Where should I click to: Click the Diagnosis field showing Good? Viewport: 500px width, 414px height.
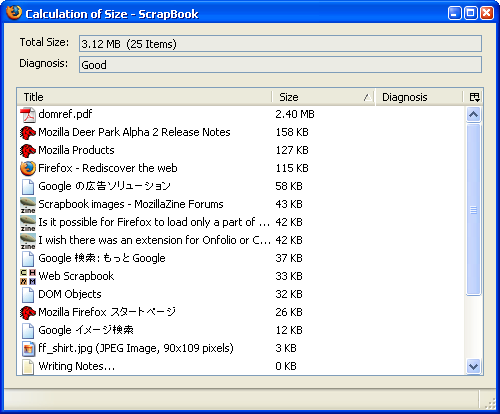pyautogui.click(x=280, y=65)
